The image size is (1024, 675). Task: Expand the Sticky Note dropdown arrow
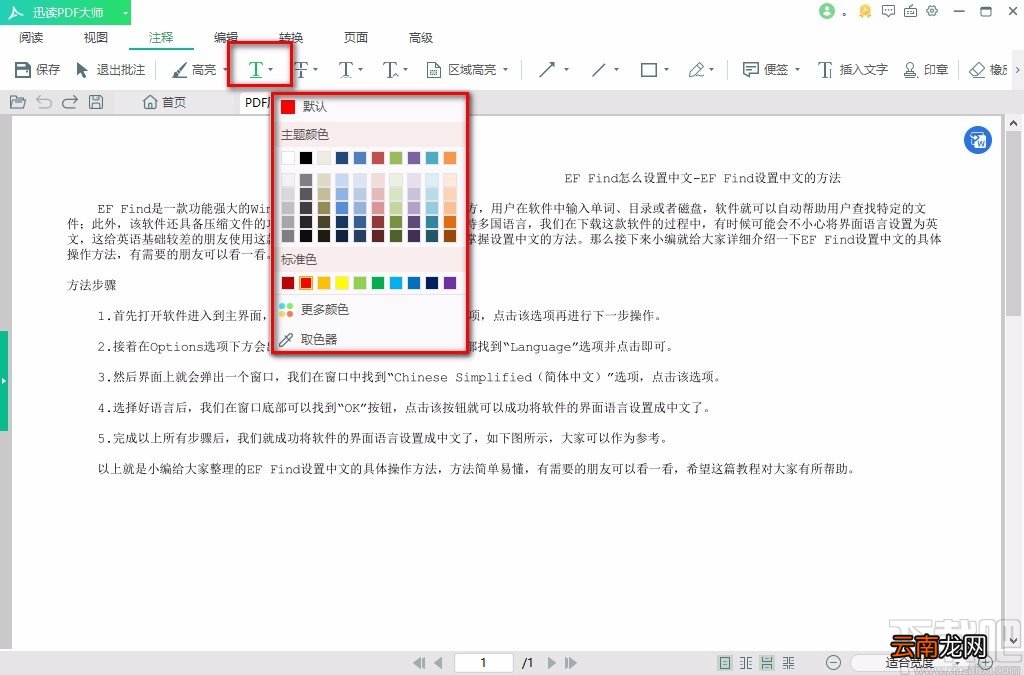(797, 69)
